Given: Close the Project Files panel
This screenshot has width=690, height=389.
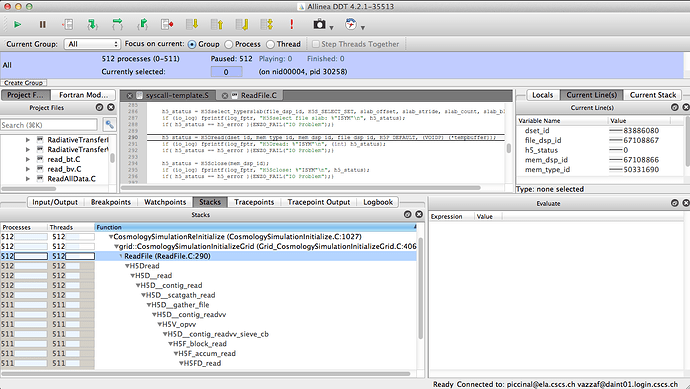Looking at the screenshot, I should (111, 107).
